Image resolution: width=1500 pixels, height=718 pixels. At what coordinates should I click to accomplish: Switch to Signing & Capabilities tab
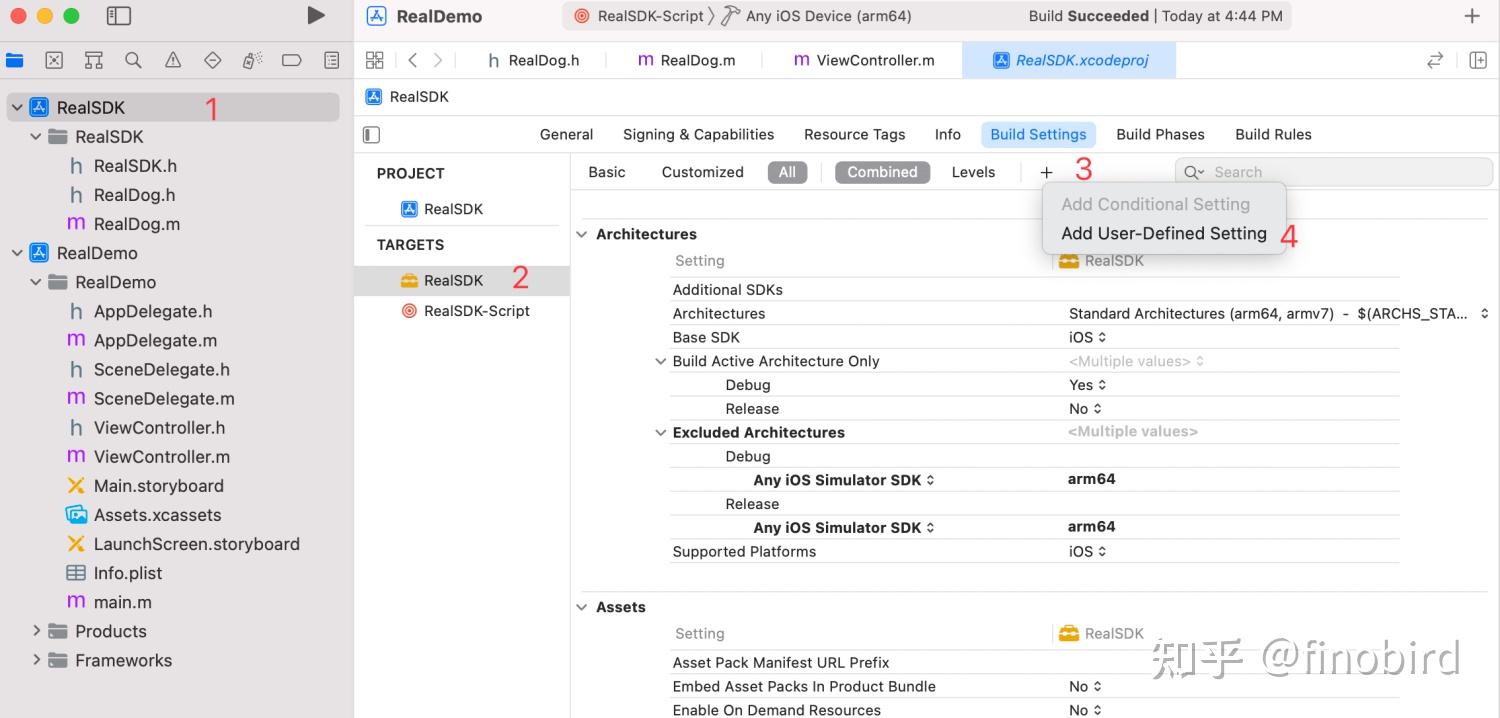pos(698,134)
